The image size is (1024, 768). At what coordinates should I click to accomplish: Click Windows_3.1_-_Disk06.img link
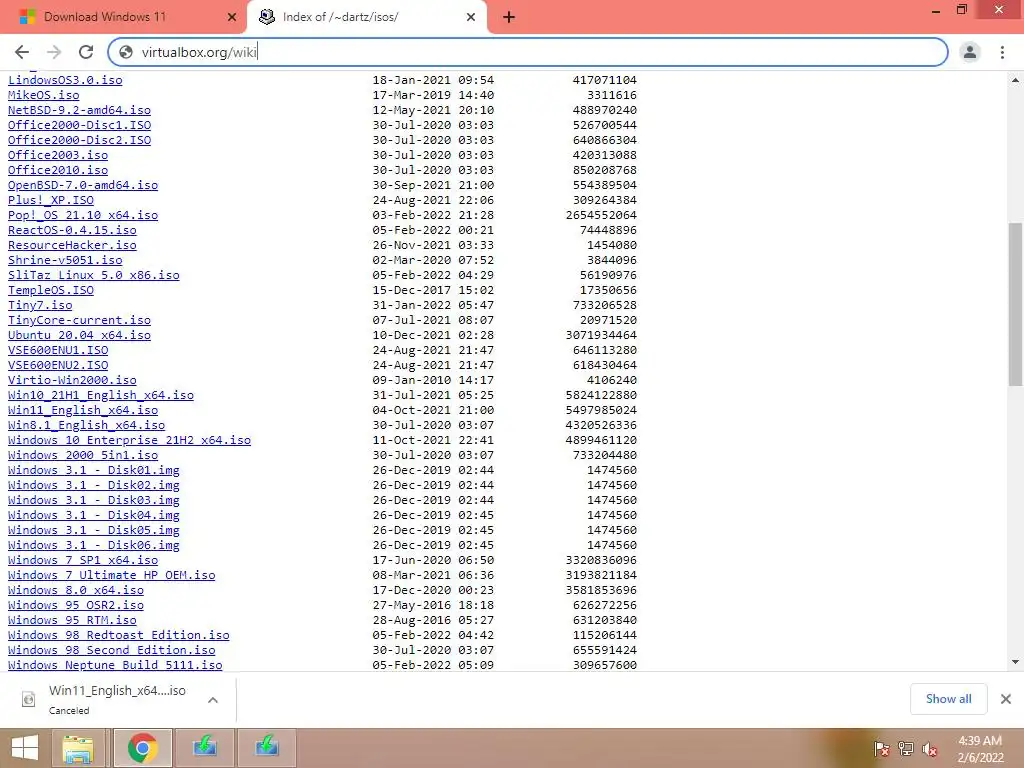(x=93, y=546)
